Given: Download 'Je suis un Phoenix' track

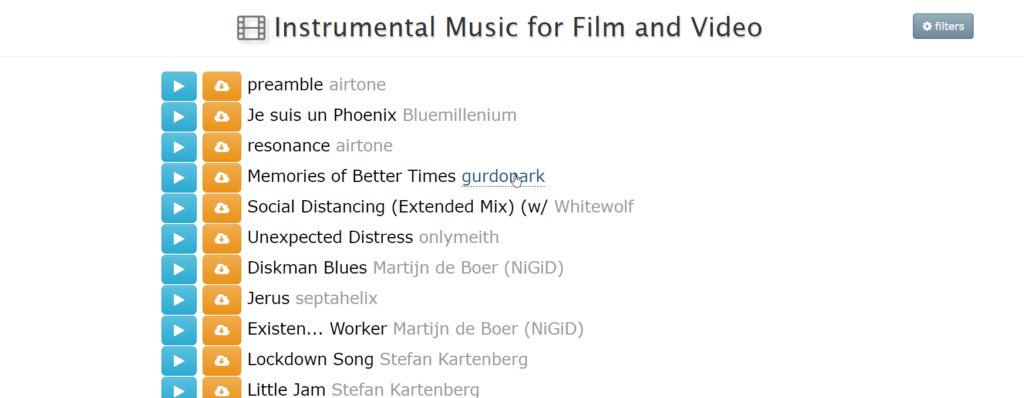Looking at the screenshot, I should 221,116.
